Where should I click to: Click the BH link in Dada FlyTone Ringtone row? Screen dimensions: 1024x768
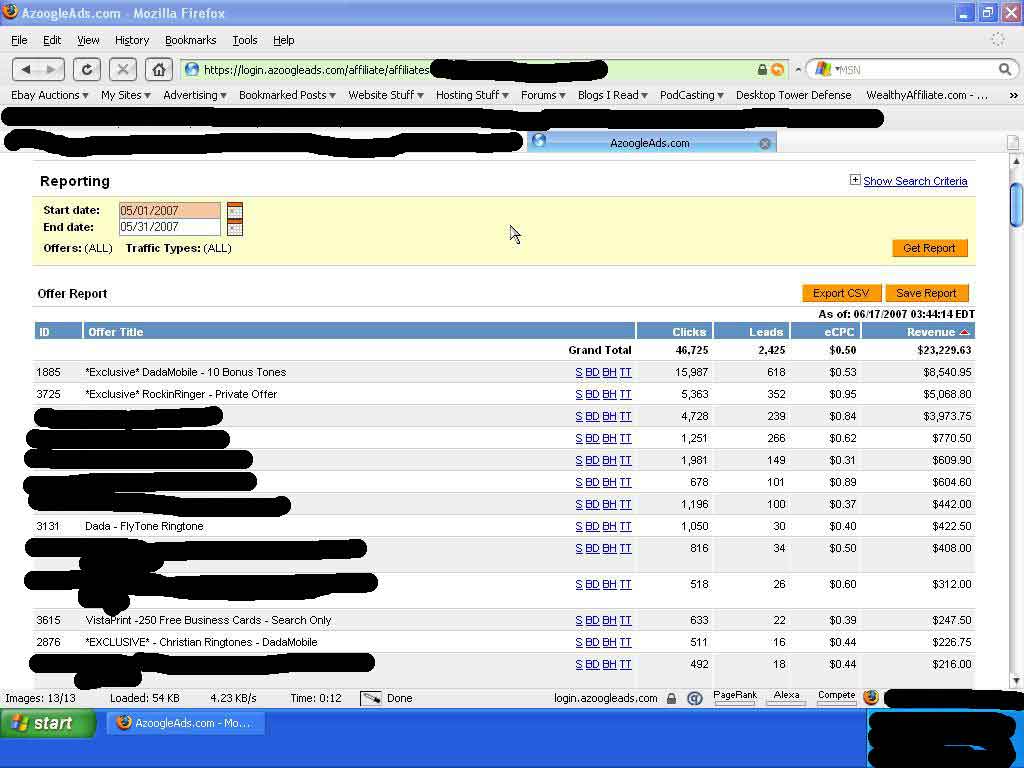tap(609, 526)
